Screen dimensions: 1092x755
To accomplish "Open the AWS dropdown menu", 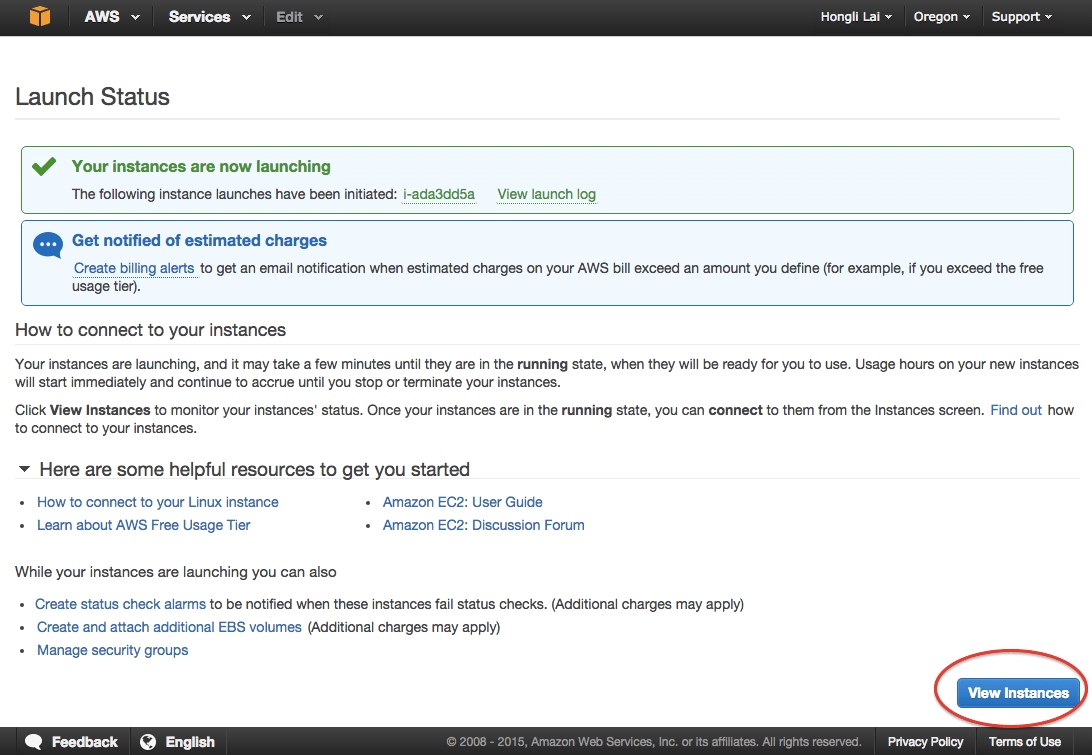I will (x=112, y=17).
